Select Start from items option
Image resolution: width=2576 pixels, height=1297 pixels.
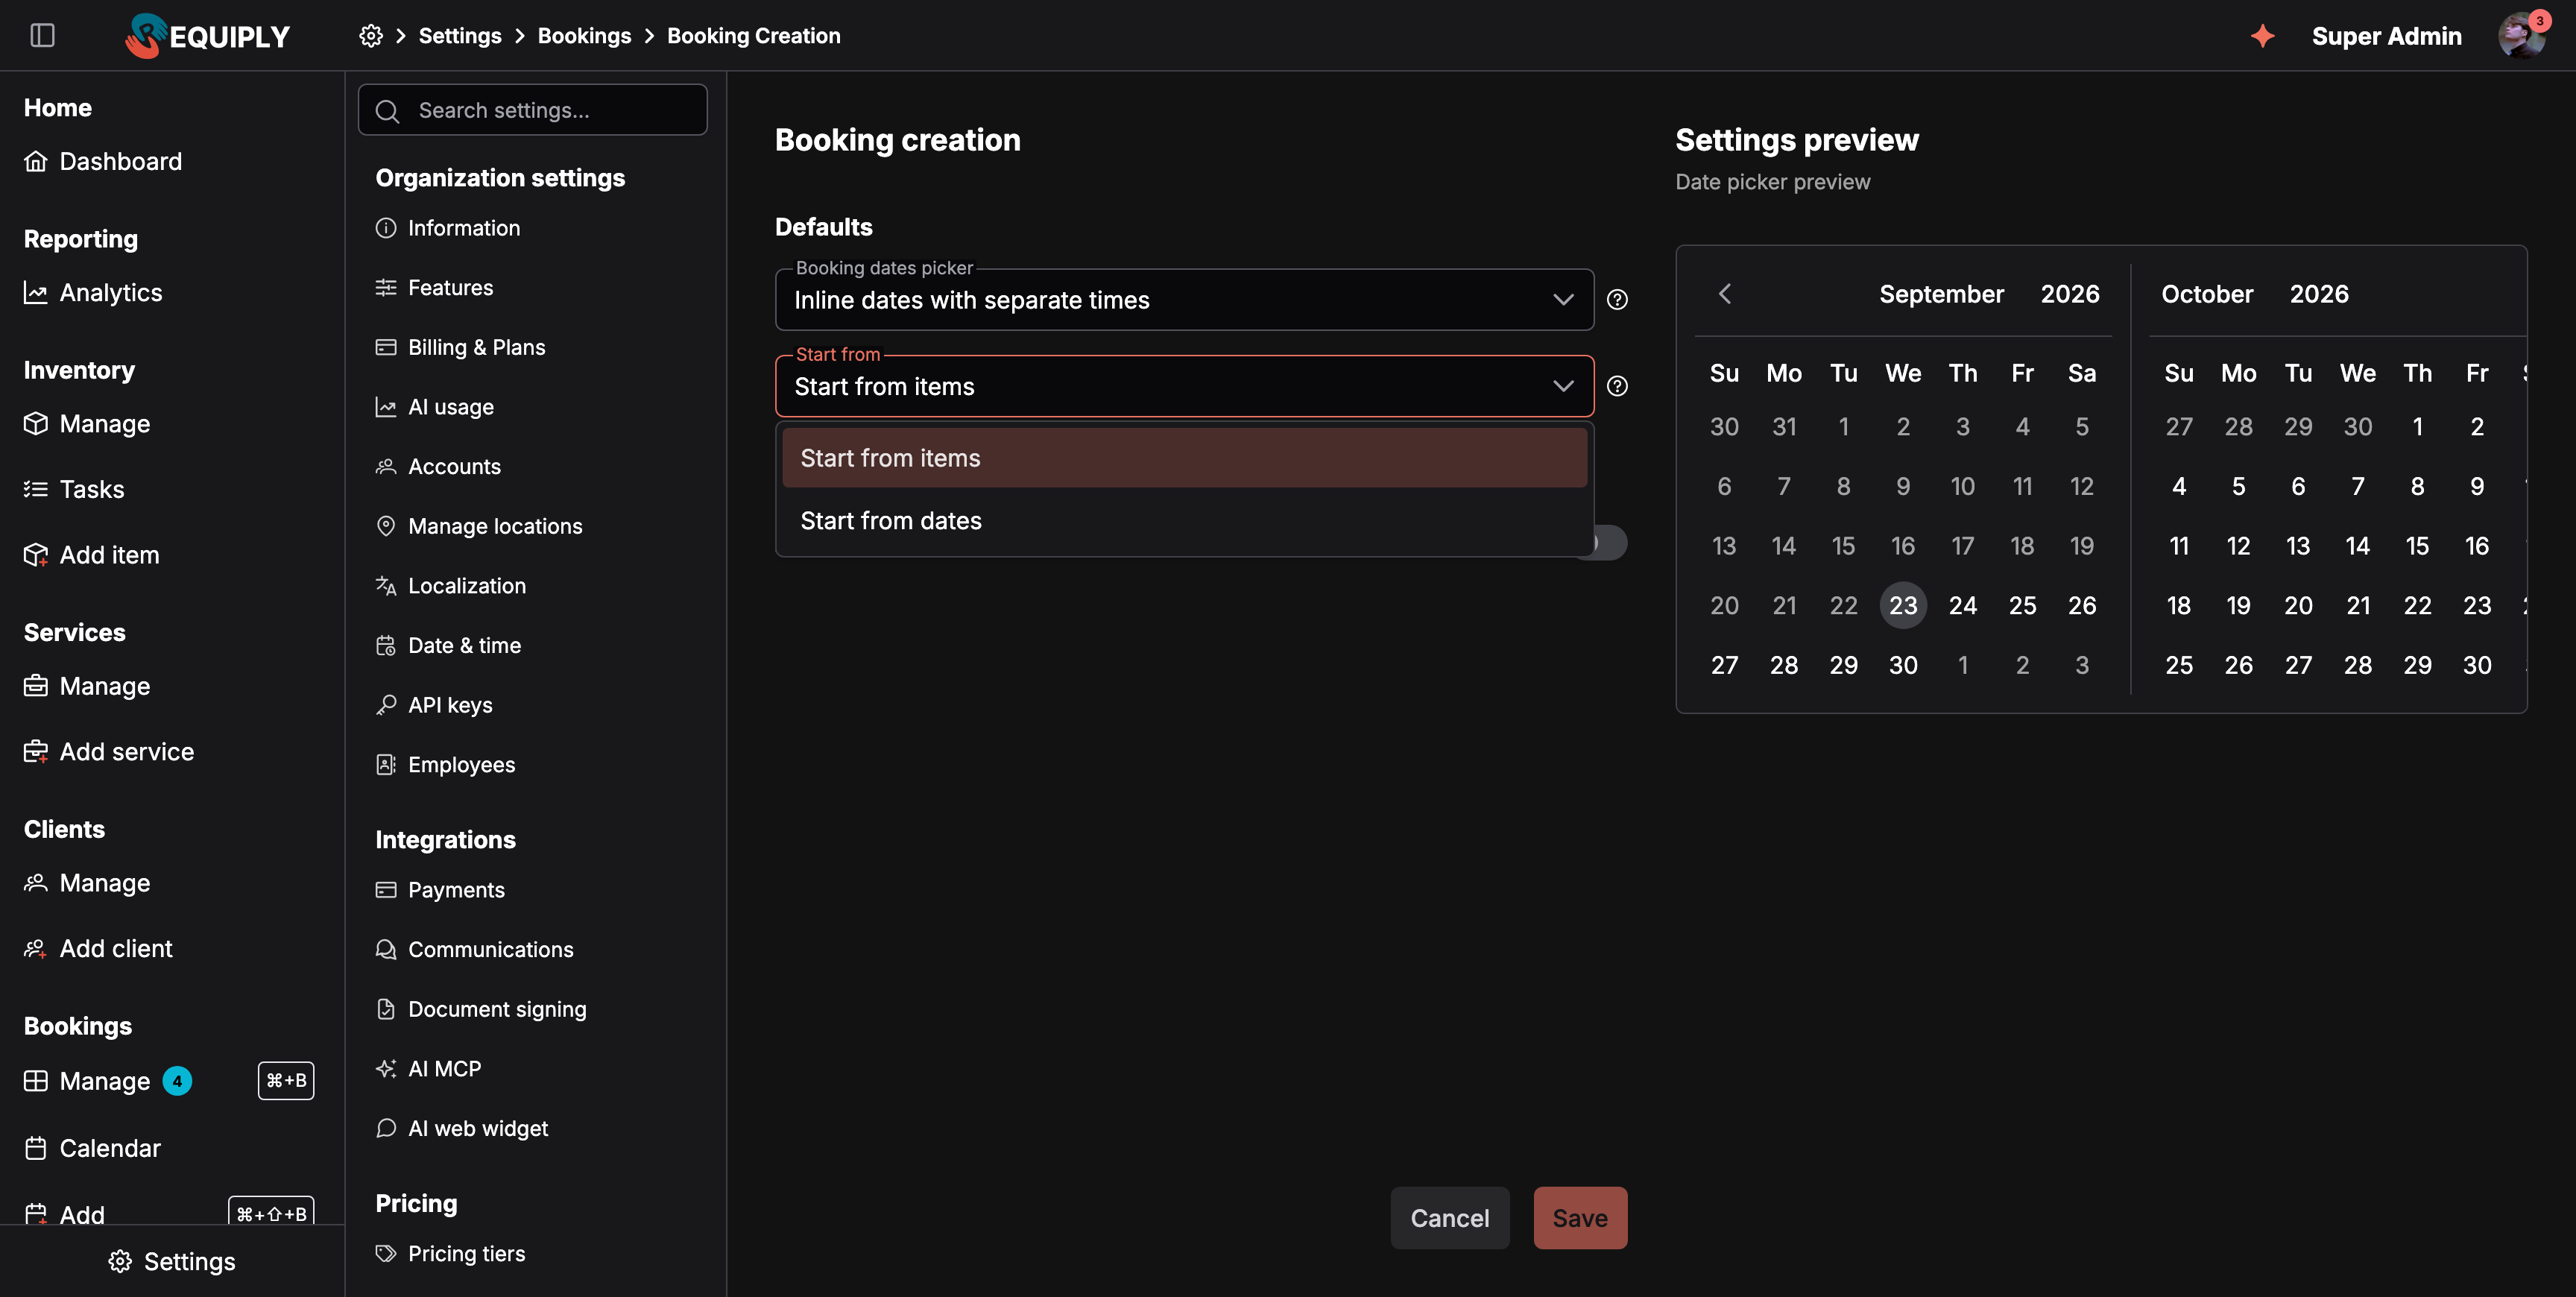(x=1184, y=458)
